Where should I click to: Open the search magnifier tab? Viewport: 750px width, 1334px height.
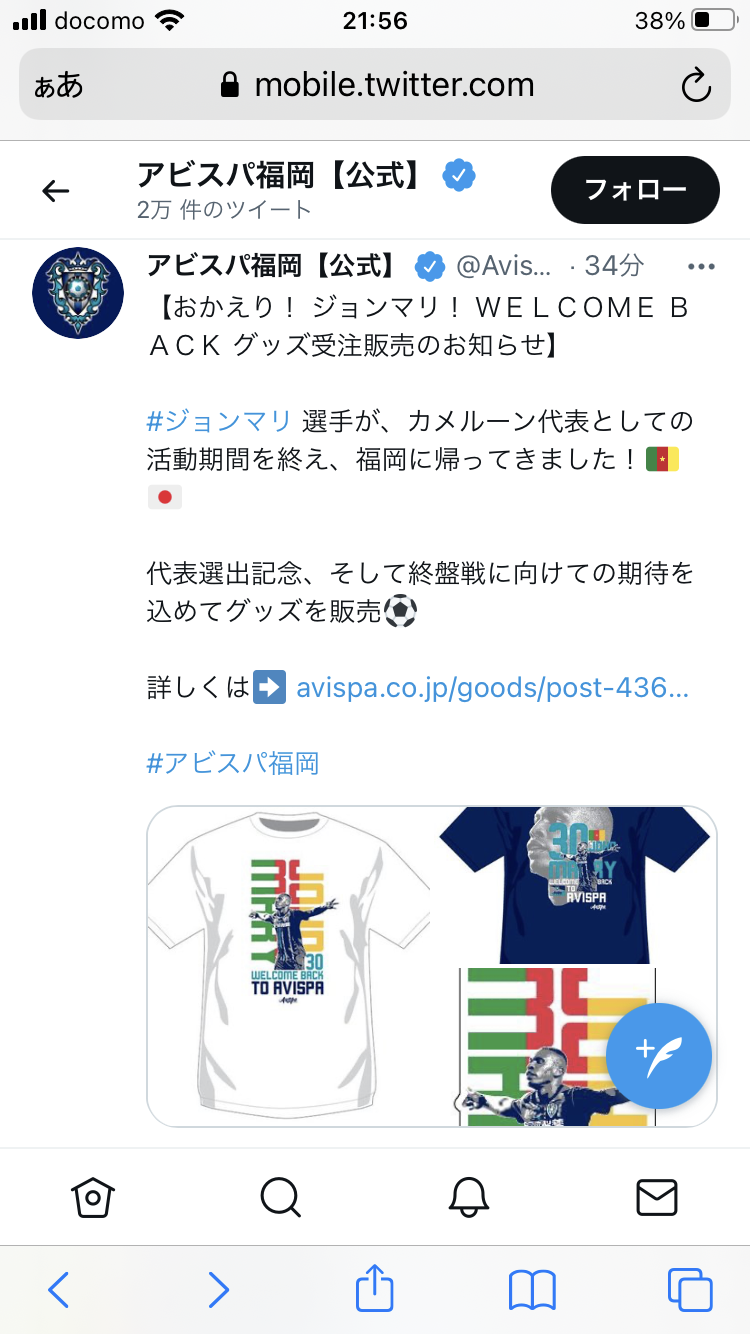coord(280,1196)
